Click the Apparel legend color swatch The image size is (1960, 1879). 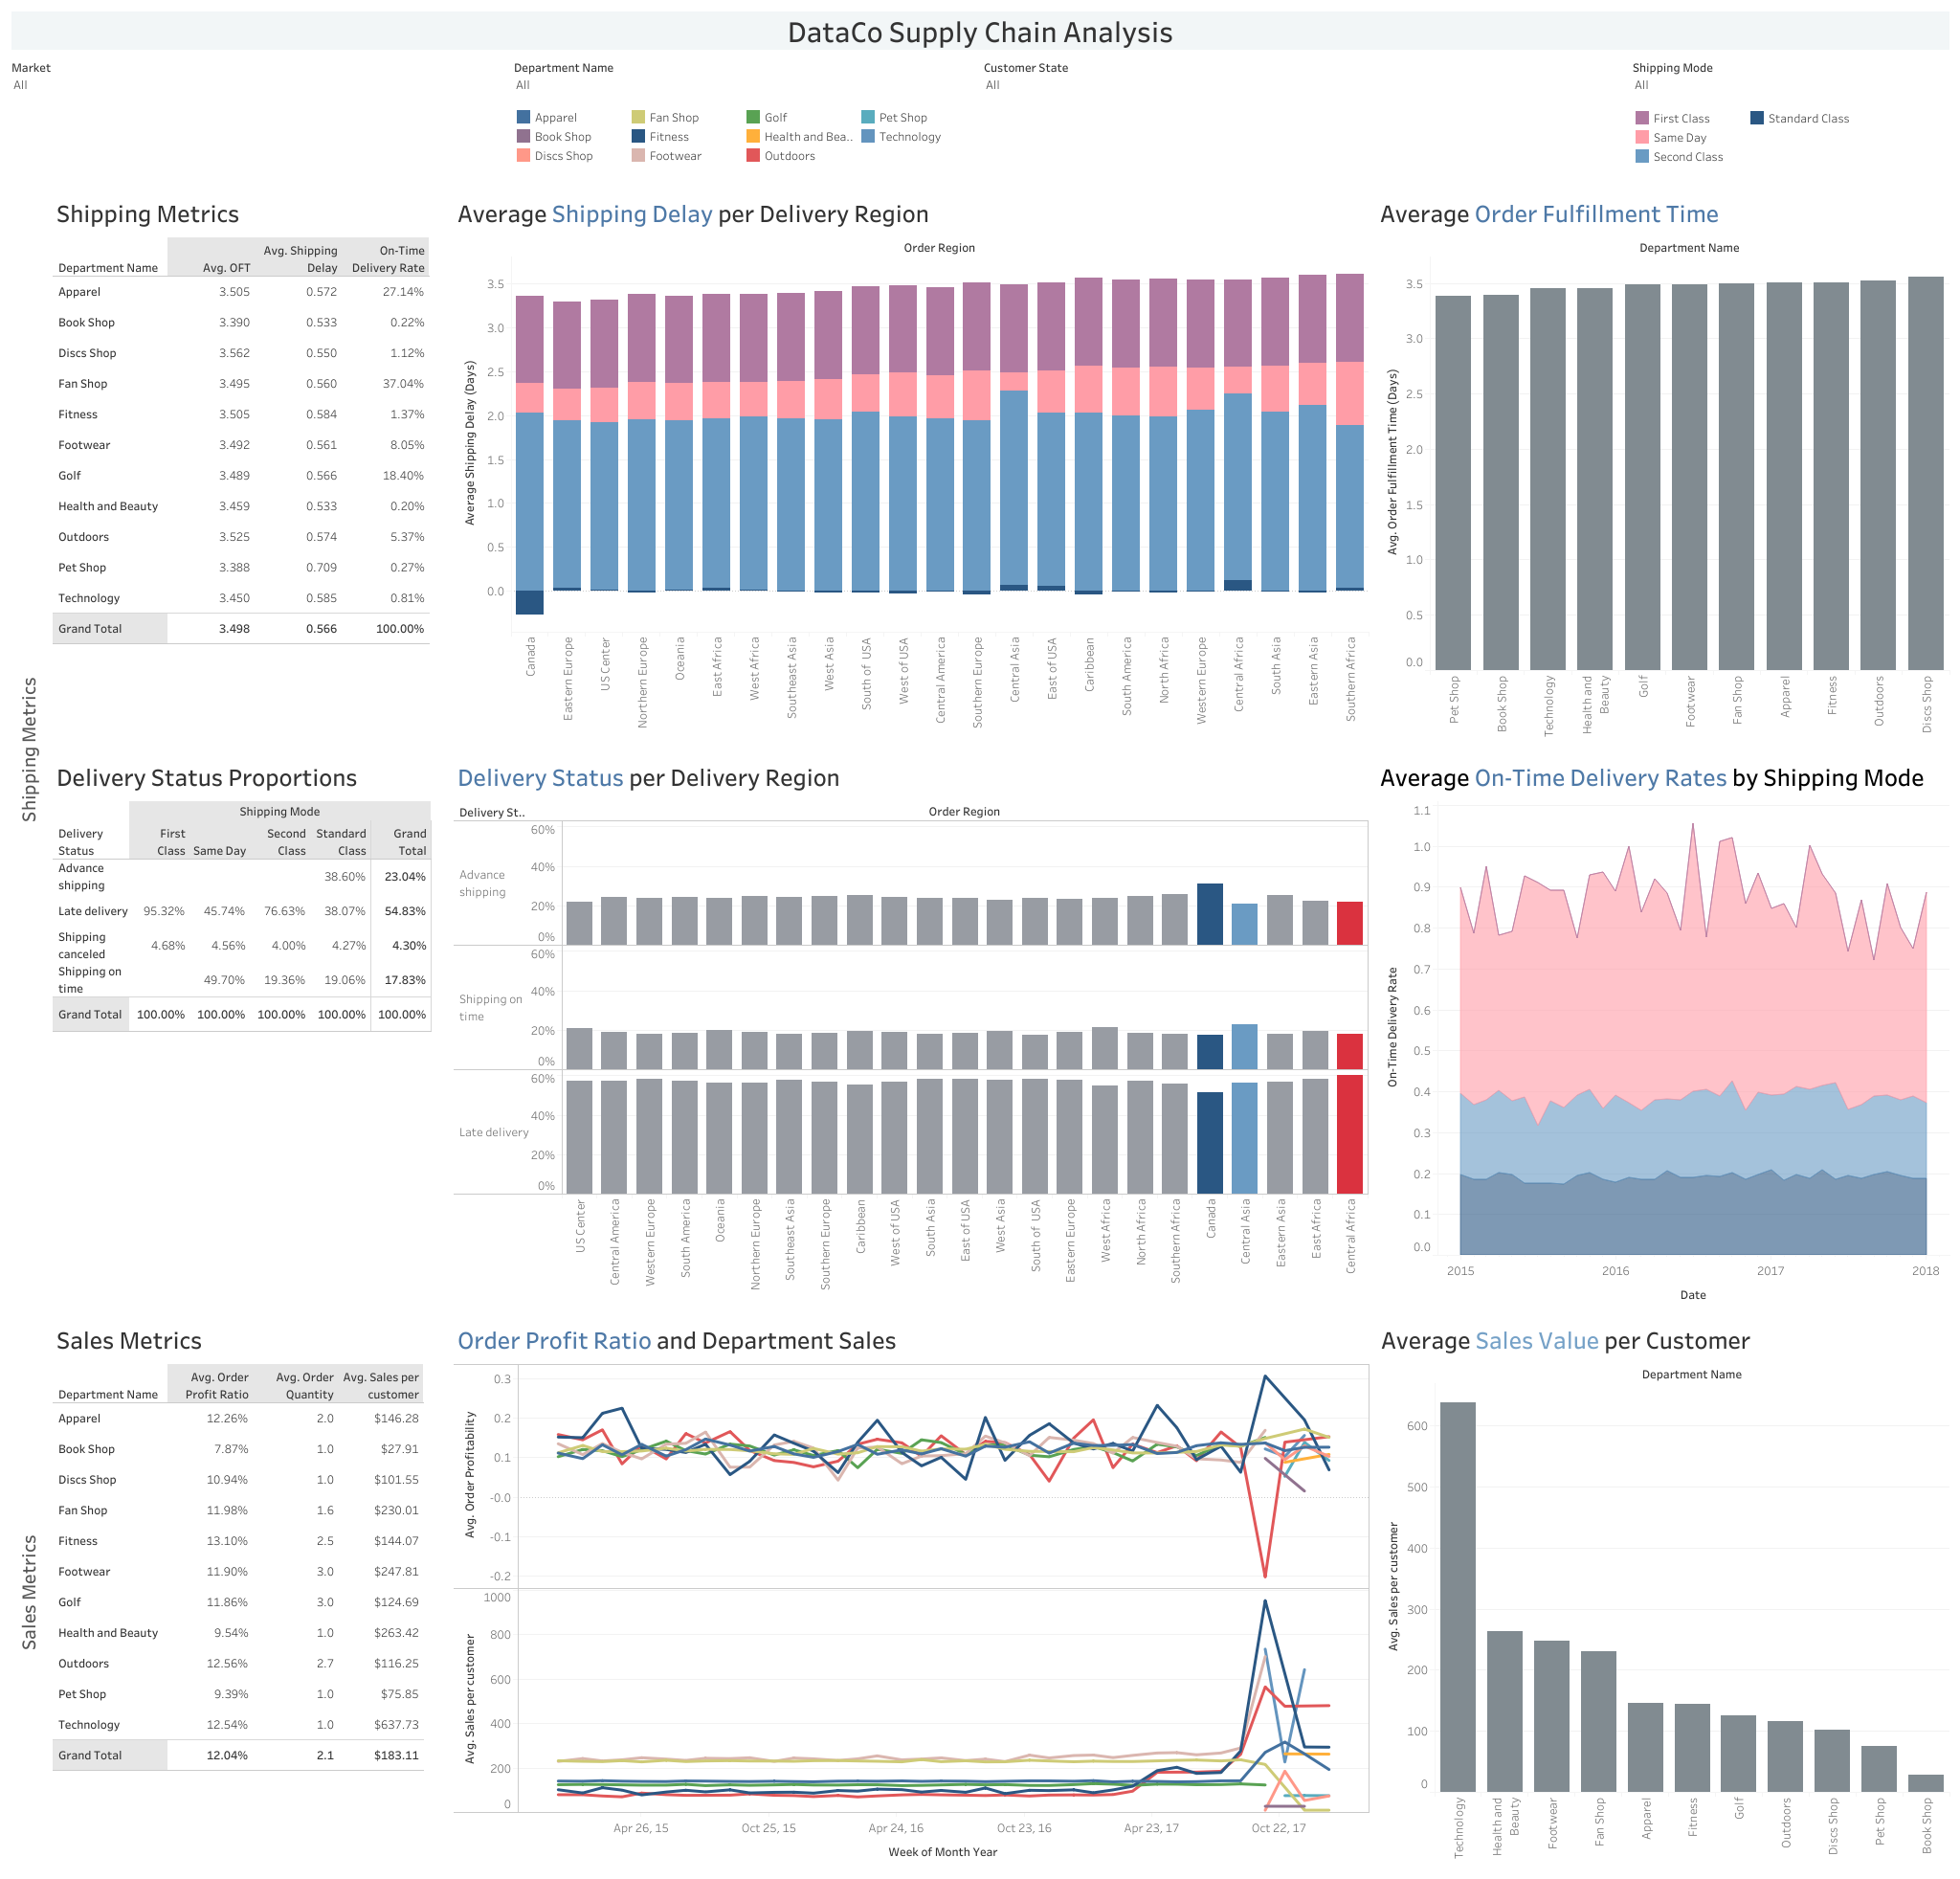[523, 117]
